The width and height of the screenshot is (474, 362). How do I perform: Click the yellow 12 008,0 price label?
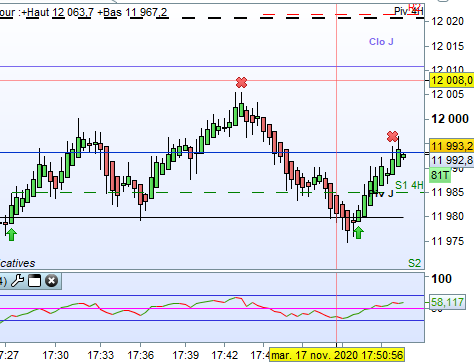(452, 80)
